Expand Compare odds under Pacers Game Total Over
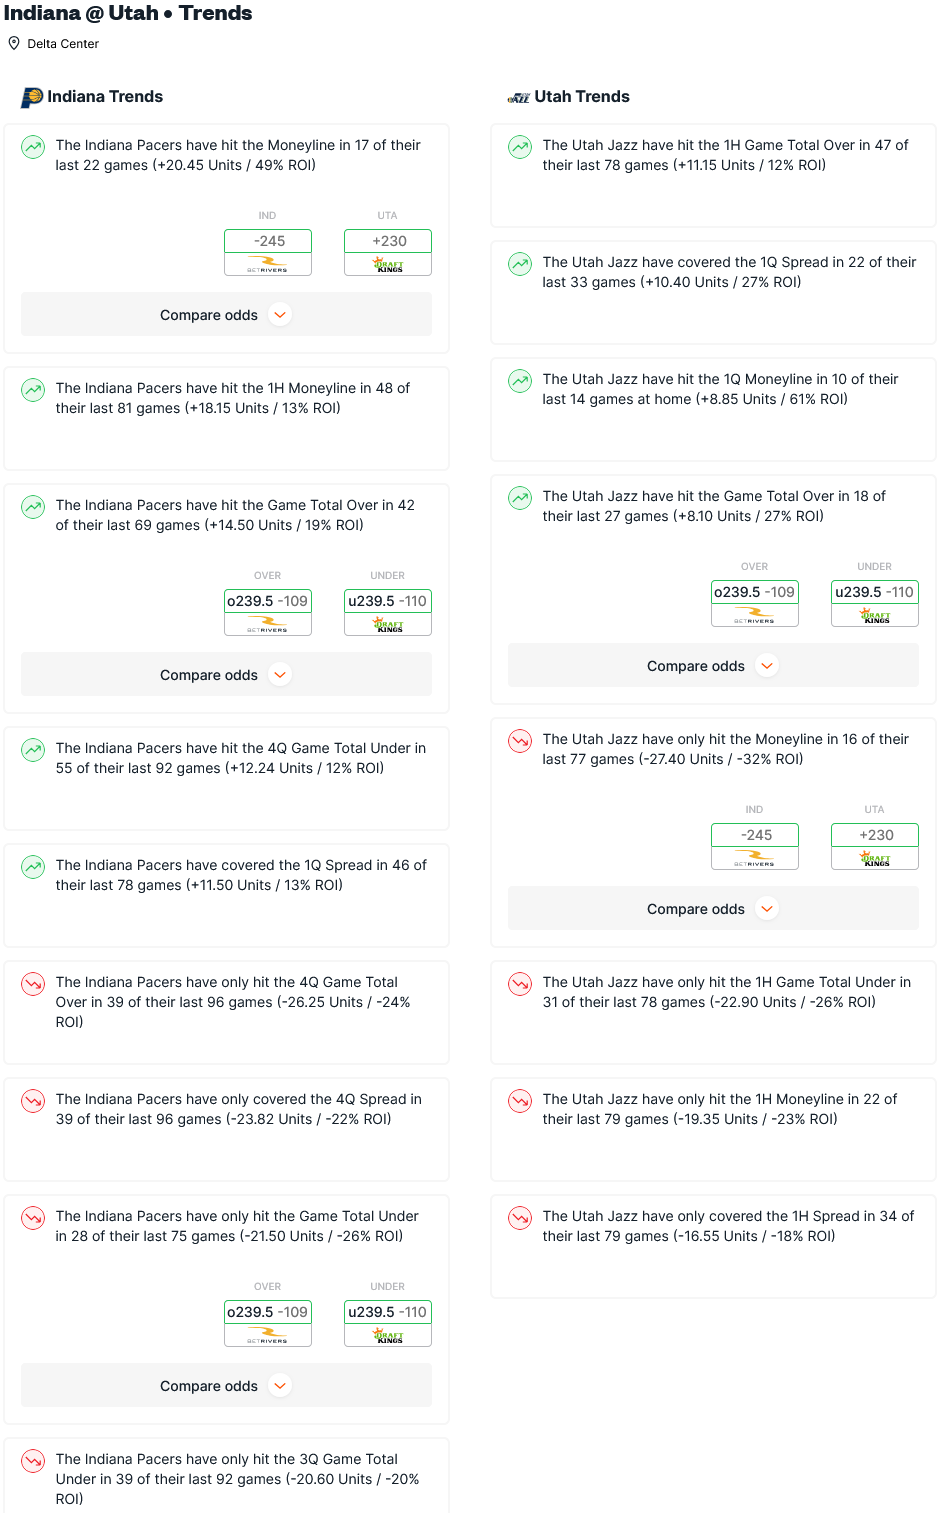The image size is (940, 1513). coord(226,674)
